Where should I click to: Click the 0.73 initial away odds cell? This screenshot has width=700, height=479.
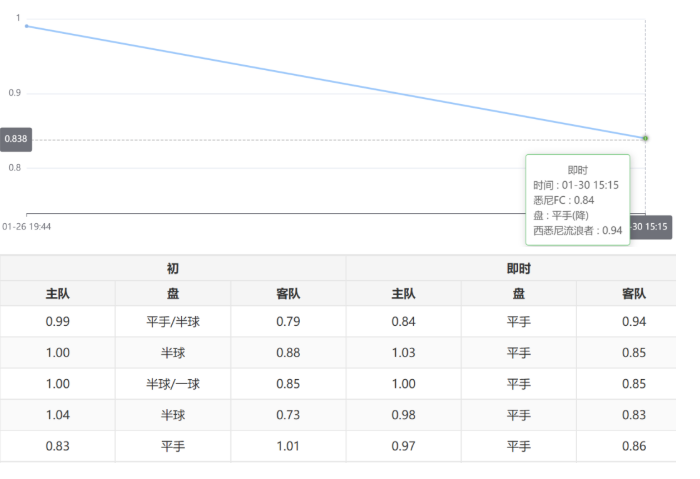tap(288, 415)
